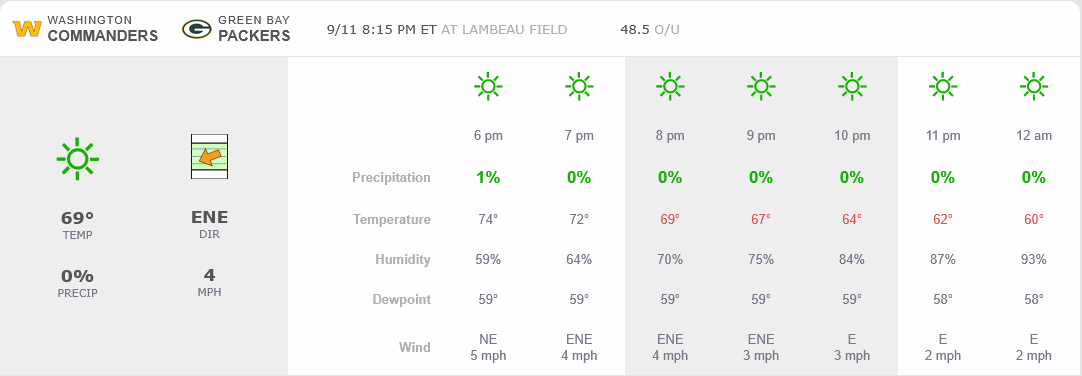Click the sunny icon above 10 pm
Viewport: 1082px width, 376px height.
(852, 86)
